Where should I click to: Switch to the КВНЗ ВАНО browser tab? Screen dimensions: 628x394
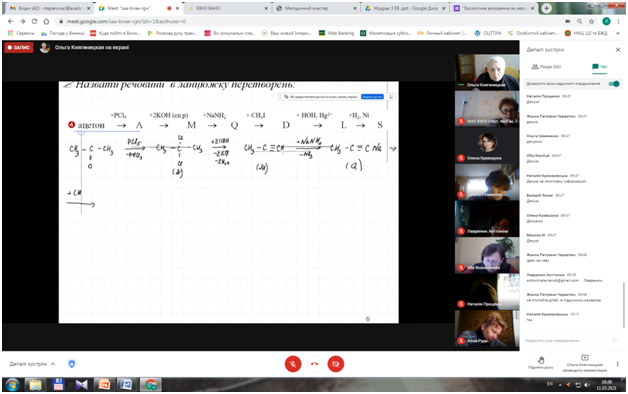(227, 8)
